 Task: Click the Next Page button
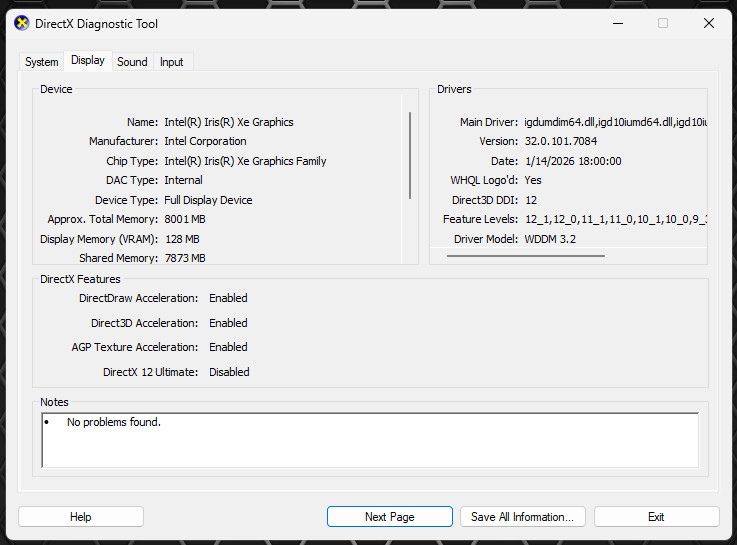[x=390, y=517]
